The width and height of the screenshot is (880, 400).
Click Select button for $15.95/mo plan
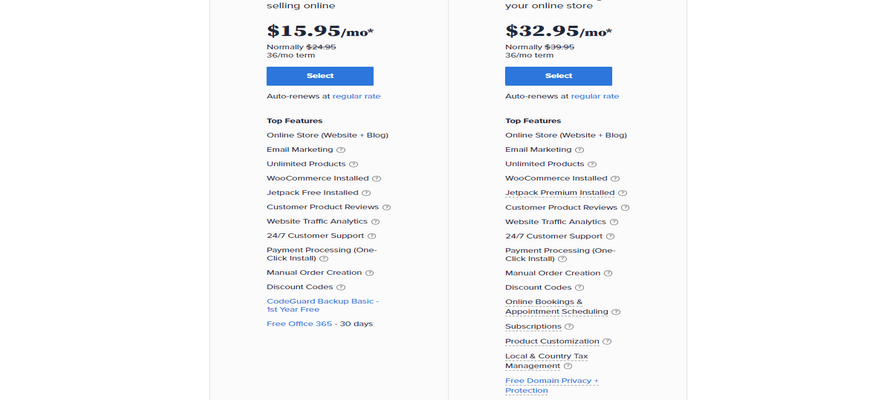point(320,76)
